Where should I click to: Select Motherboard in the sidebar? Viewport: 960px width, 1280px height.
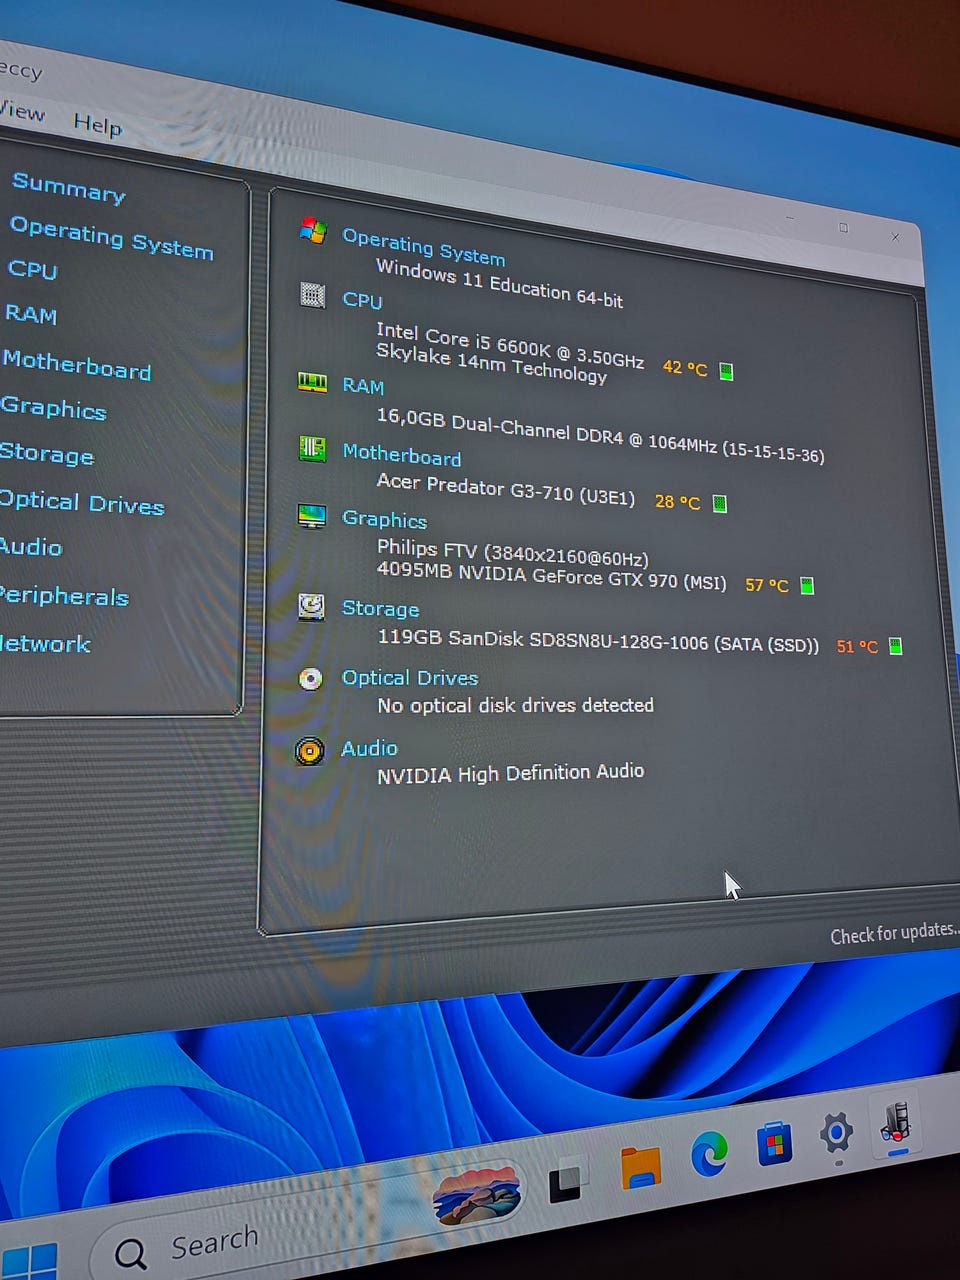point(76,364)
